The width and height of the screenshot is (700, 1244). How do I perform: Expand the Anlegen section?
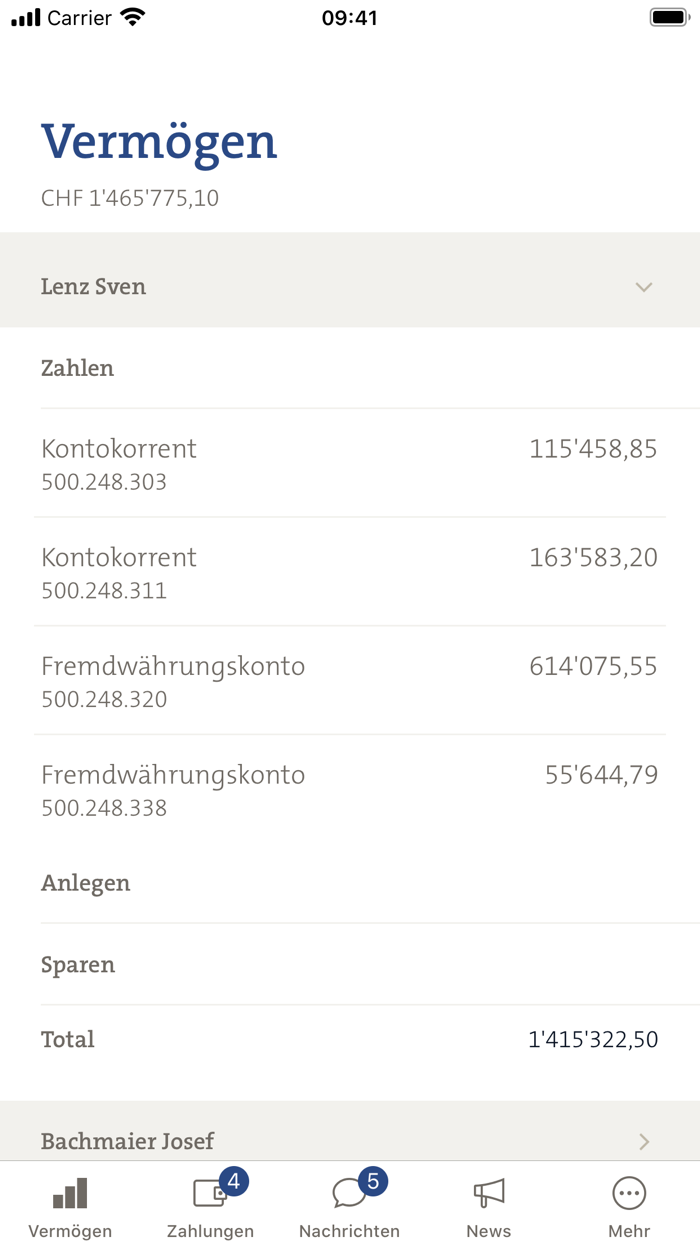(x=350, y=883)
